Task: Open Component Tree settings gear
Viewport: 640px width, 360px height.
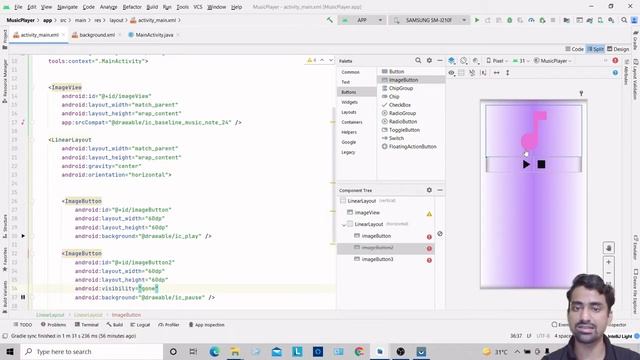Action: 429,190
